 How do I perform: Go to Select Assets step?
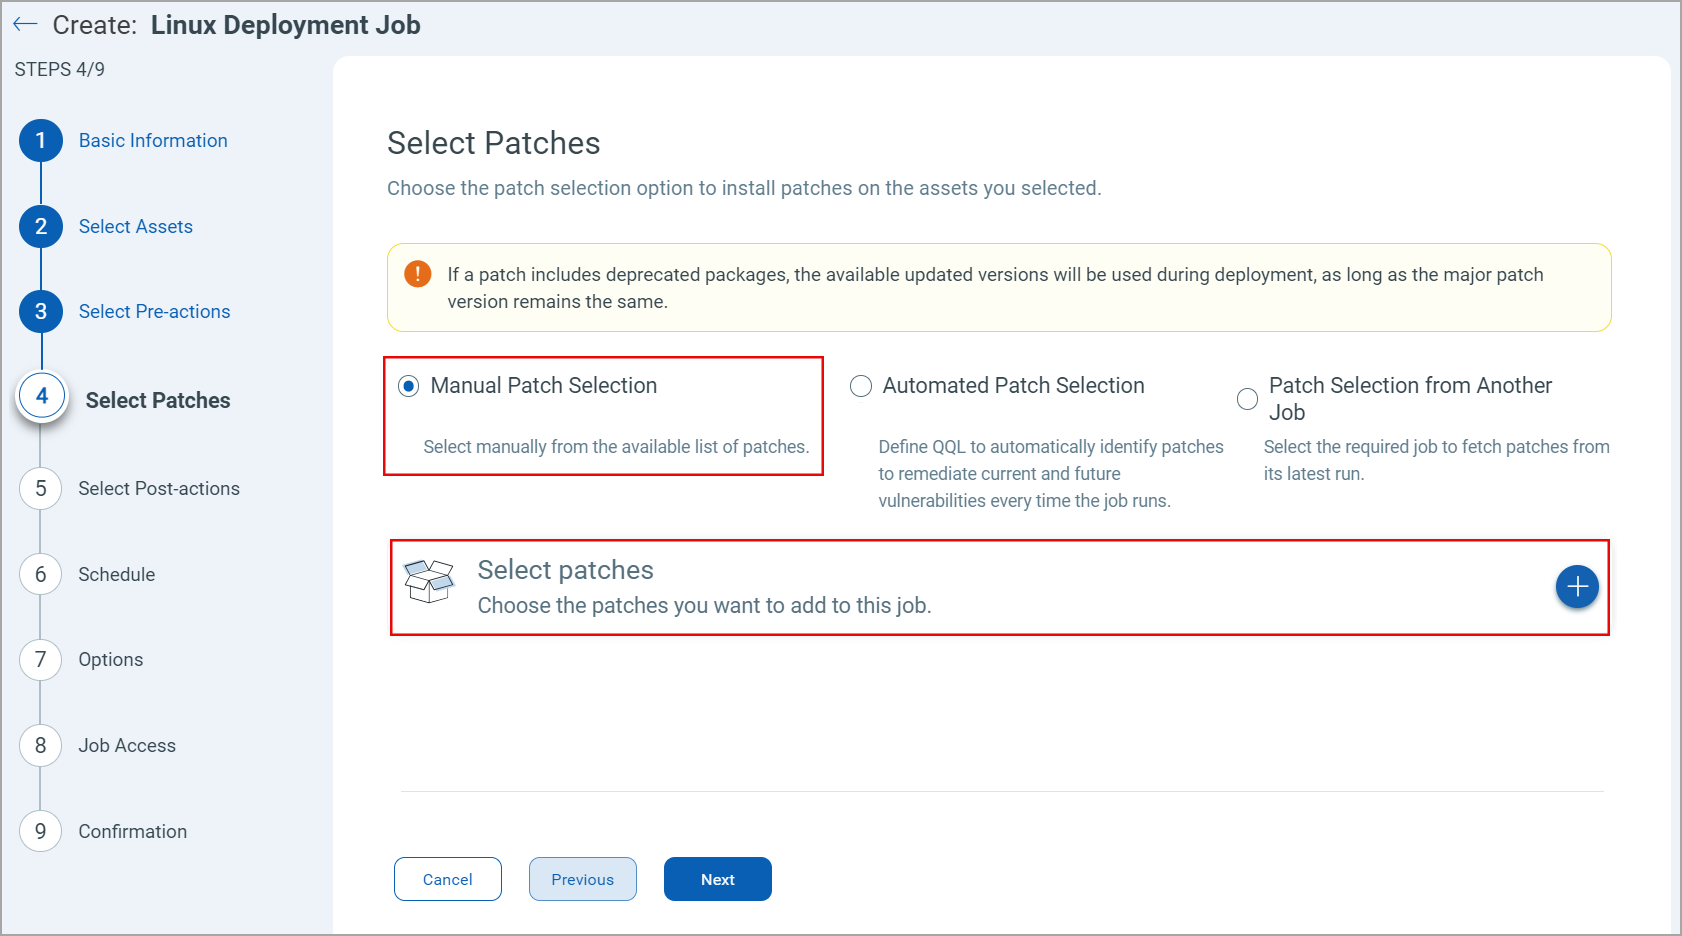tap(136, 227)
